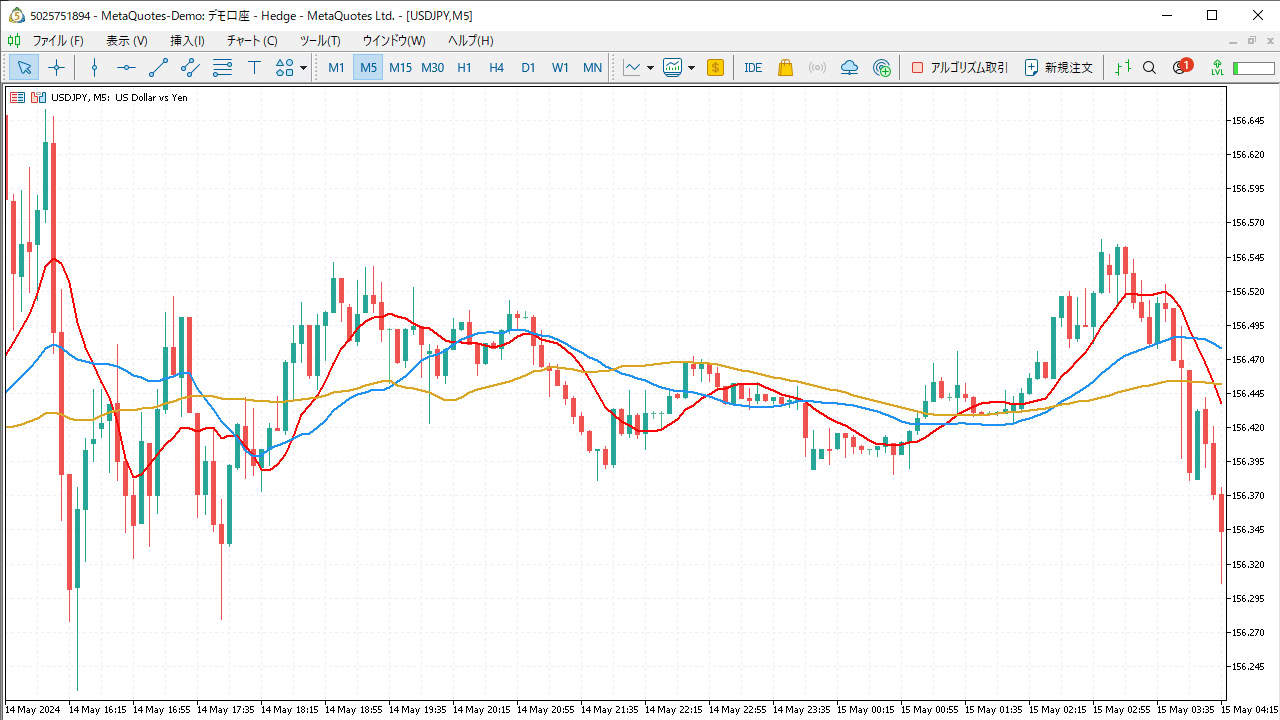Screen dimensions: 1280x720
Task: Switch chart to H4 timeframe
Action: 496,67
